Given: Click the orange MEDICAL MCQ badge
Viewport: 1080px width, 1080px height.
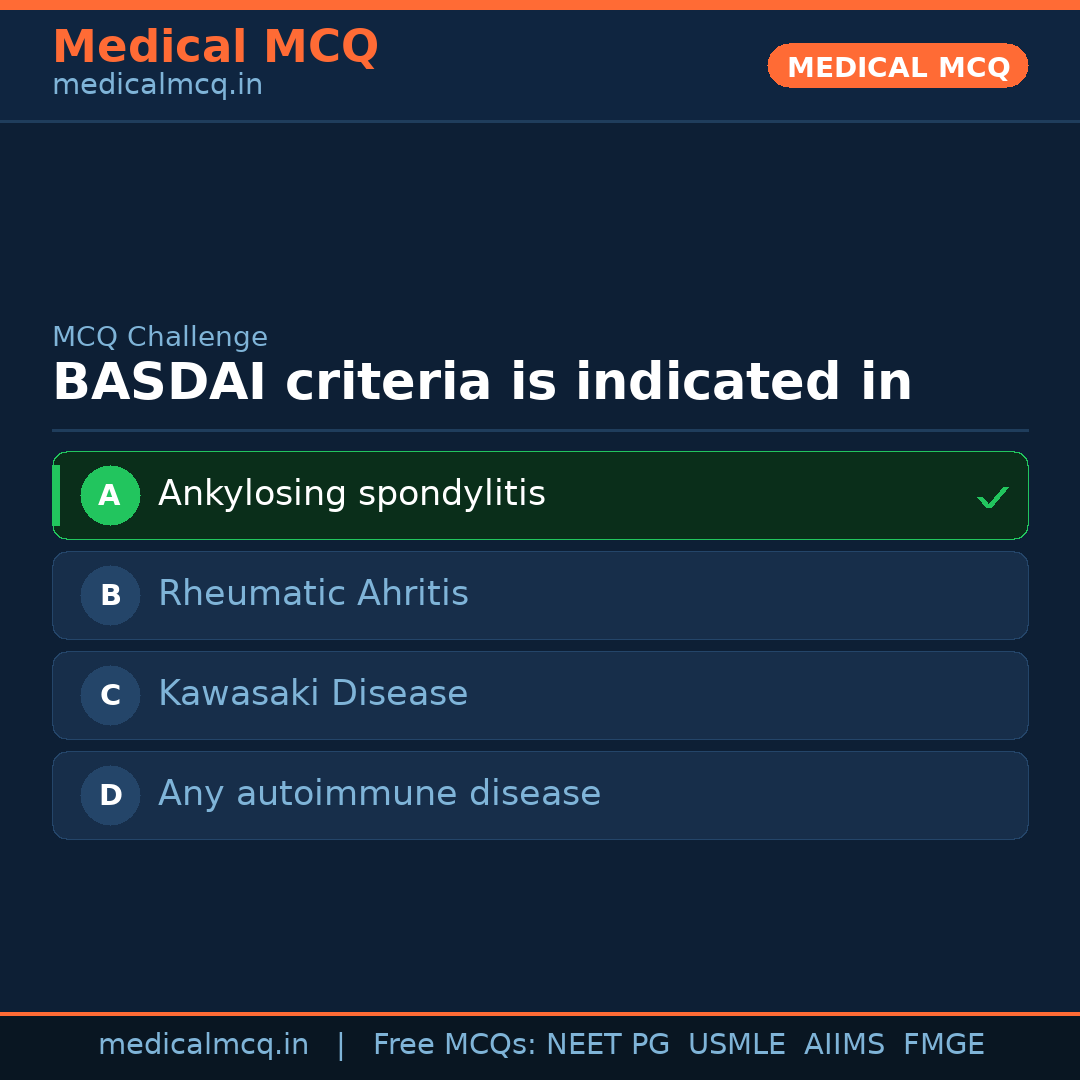Looking at the screenshot, I should 897,67.
